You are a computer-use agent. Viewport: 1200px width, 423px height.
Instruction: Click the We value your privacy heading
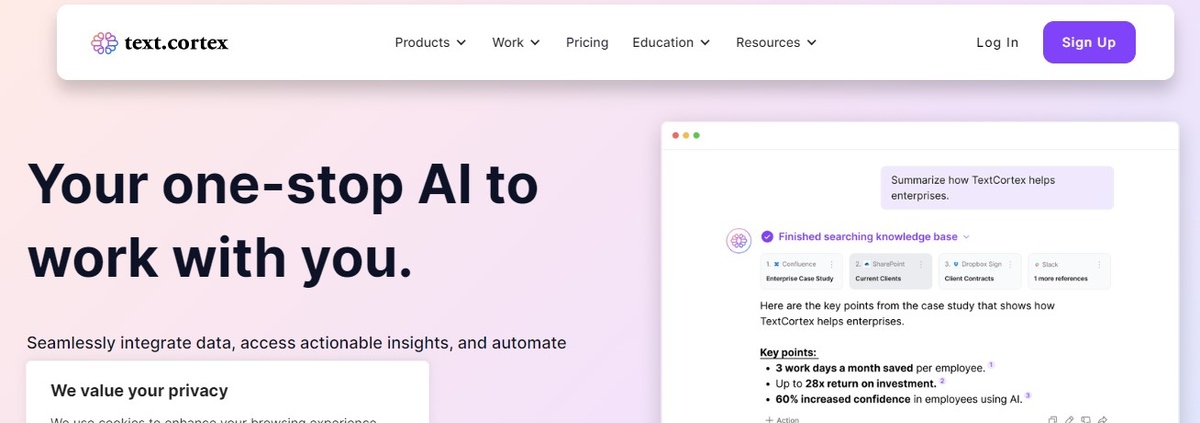(x=140, y=391)
